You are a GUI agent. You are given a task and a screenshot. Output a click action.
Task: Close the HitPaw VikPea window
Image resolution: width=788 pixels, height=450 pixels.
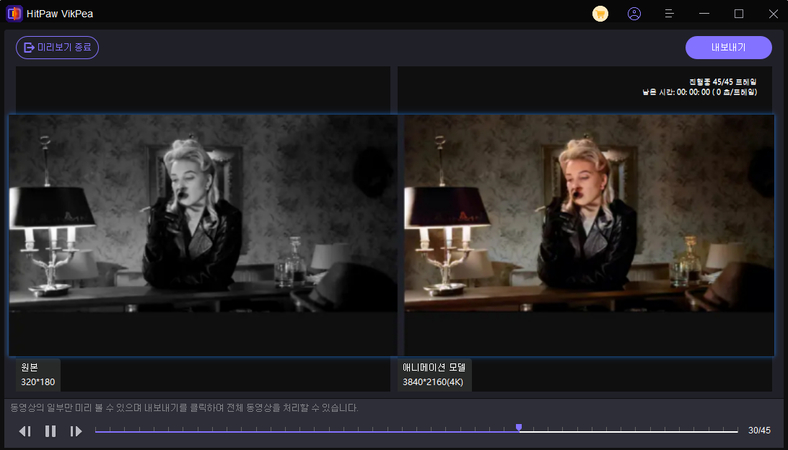[773, 14]
